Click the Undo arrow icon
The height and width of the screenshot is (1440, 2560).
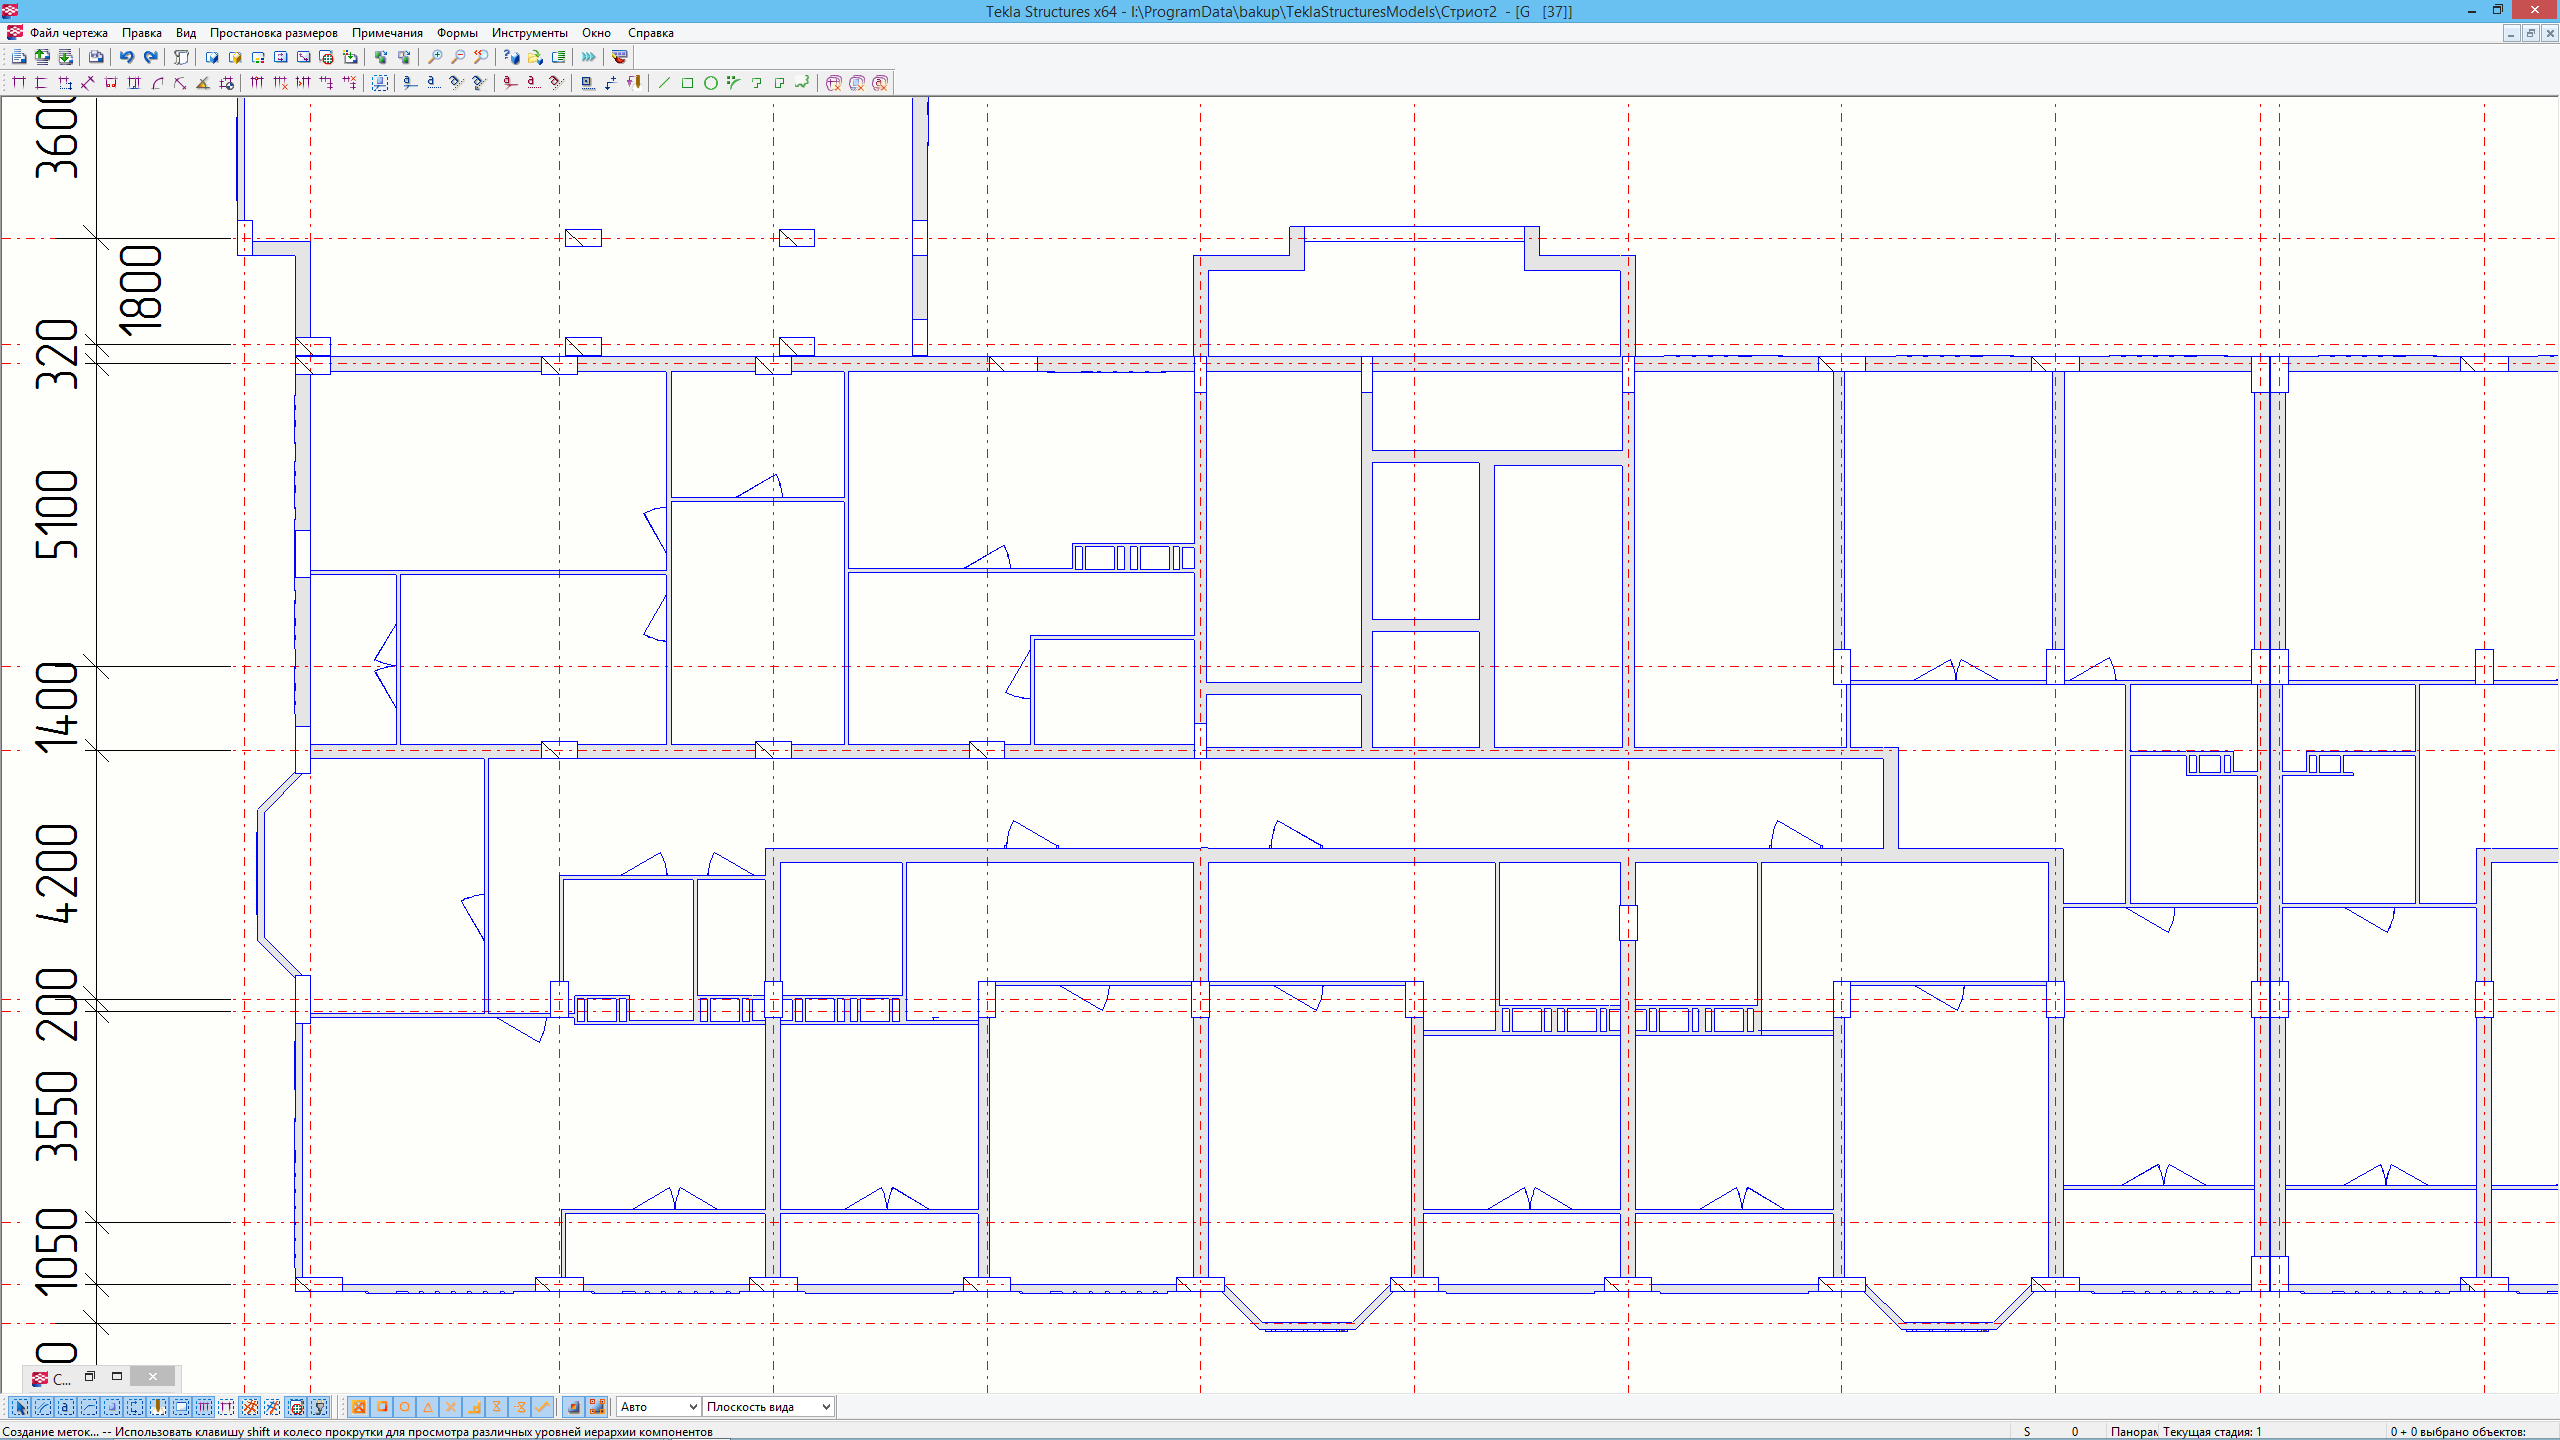(x=127, y=57)
